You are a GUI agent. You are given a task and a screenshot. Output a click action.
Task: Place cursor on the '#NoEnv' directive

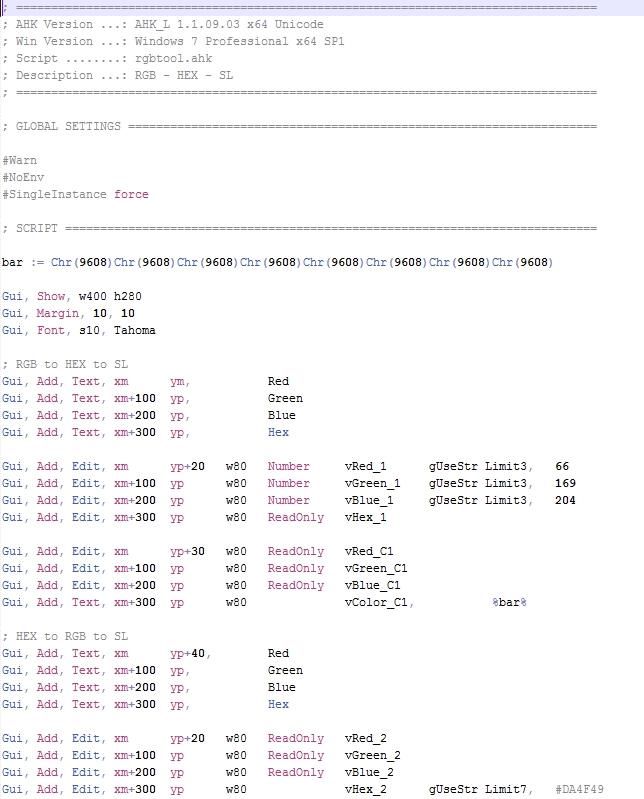23,177
